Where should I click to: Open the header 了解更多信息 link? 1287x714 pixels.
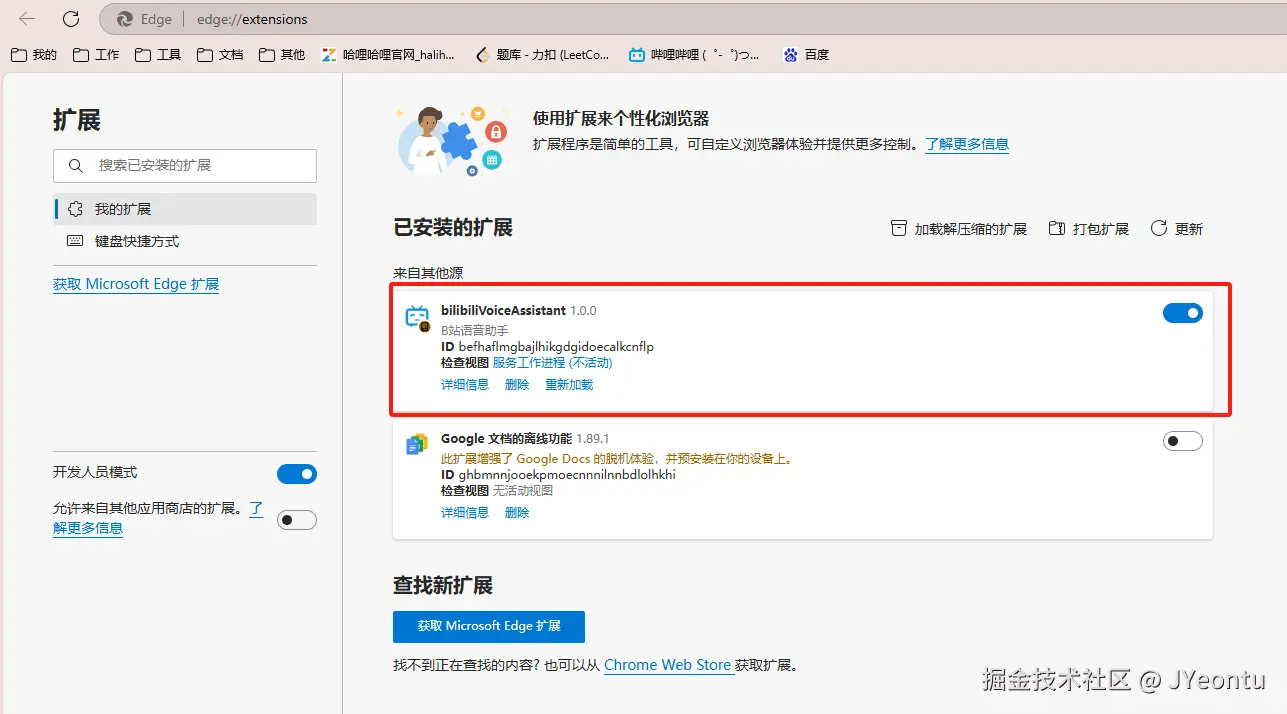click(967, 144)
